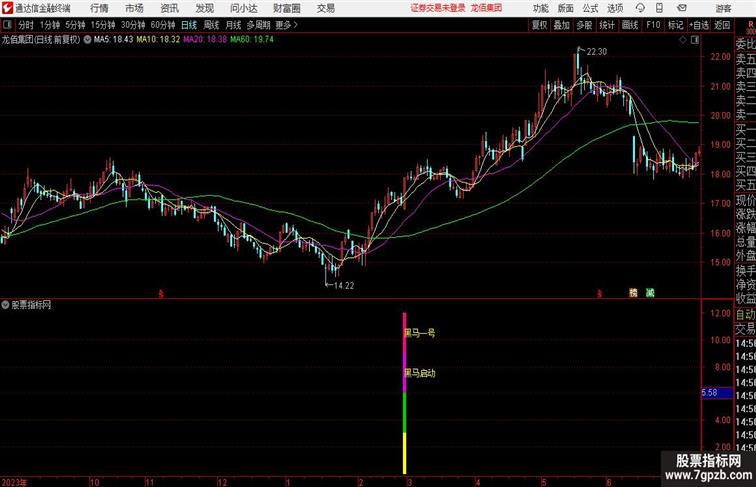Viewport: 756px width, 487px height.
Task: Add stock with +自选 button
Action: pos(699,25)
